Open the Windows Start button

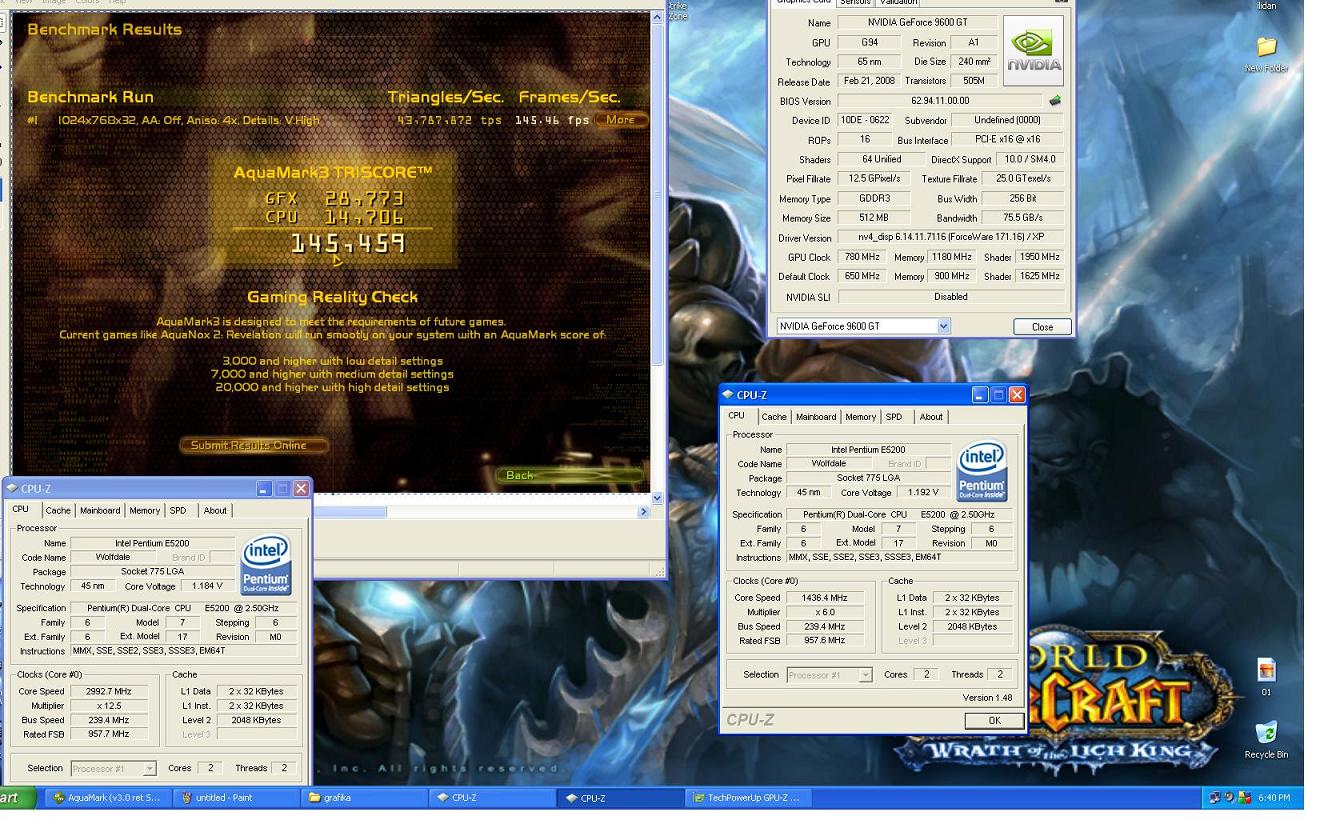point(18,798)
